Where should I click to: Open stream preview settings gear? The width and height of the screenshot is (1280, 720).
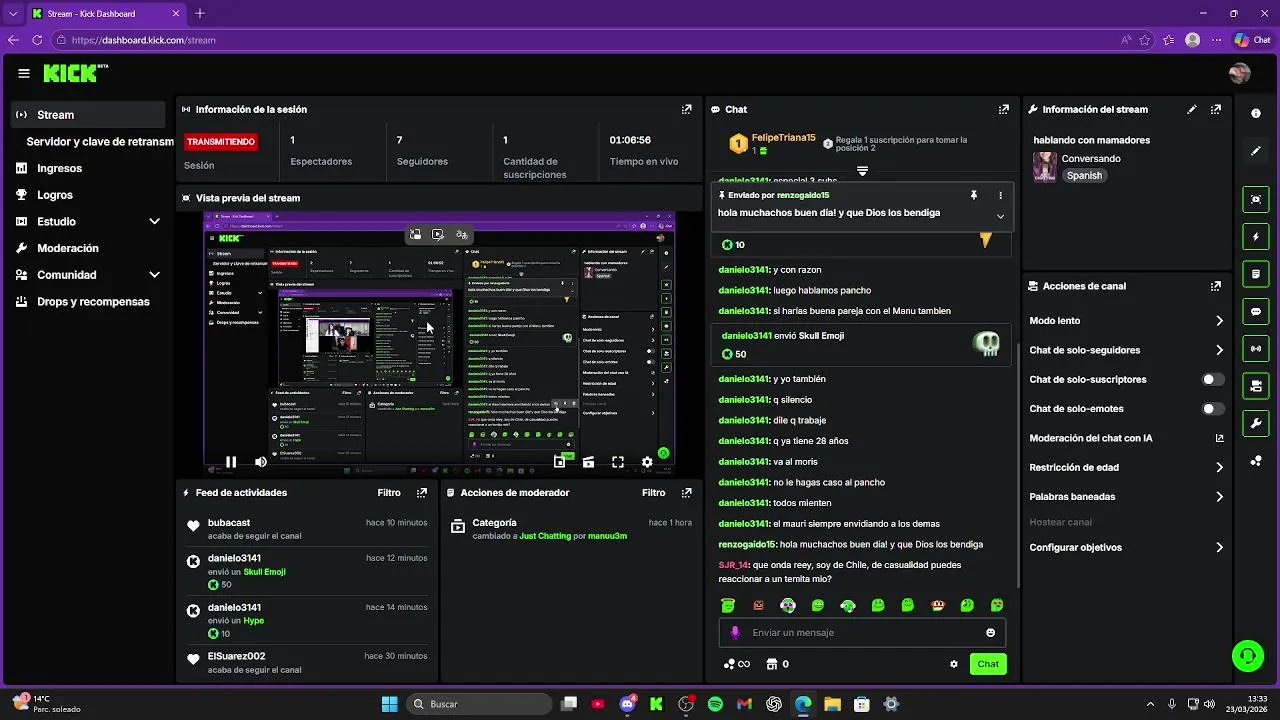point(647,462)
